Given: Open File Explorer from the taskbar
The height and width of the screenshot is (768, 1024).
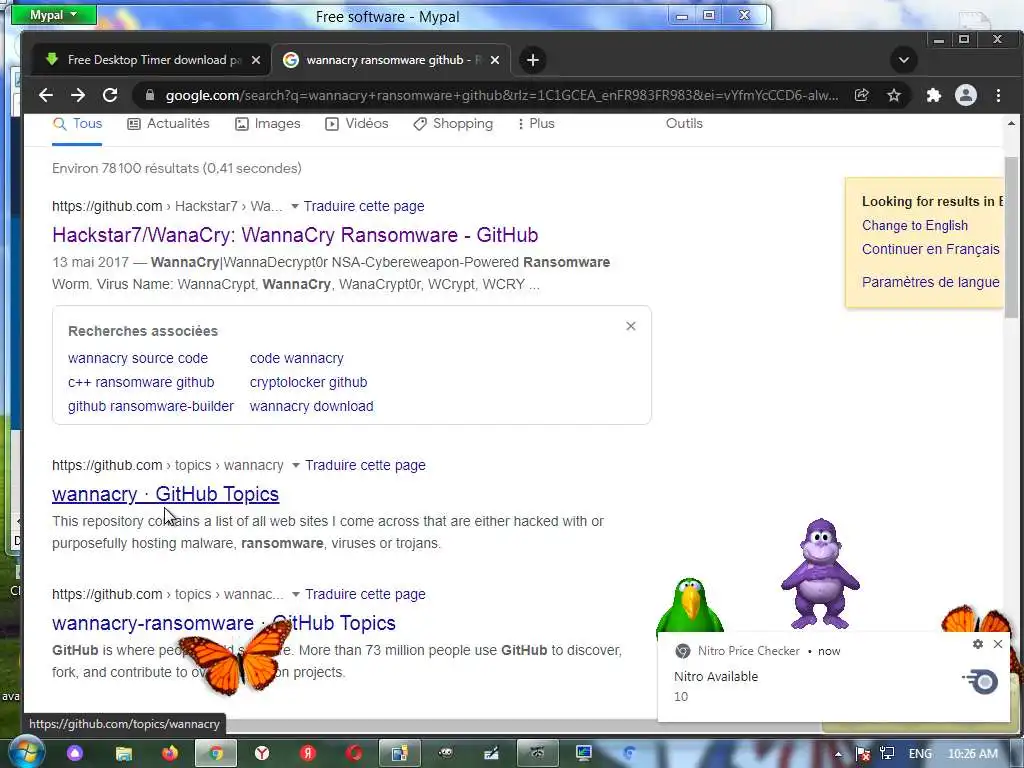Looking at the screenshot, I should tap(123, 754).
